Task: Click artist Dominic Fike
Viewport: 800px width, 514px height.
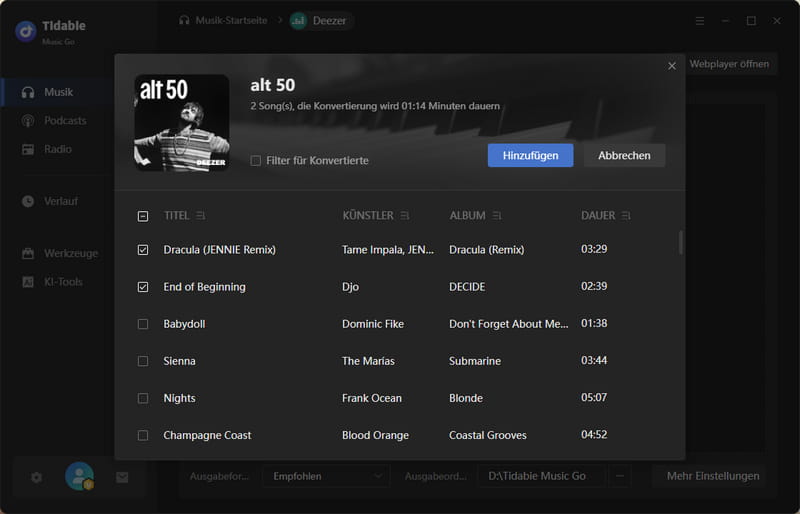Action: tap(372, 324)
